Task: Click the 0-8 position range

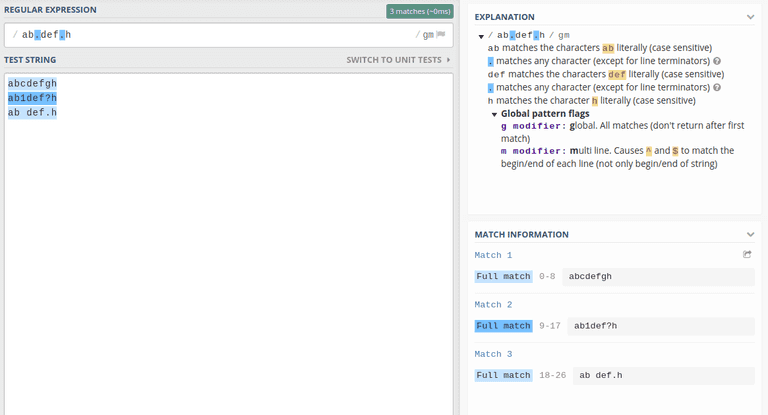Action: 547,276
